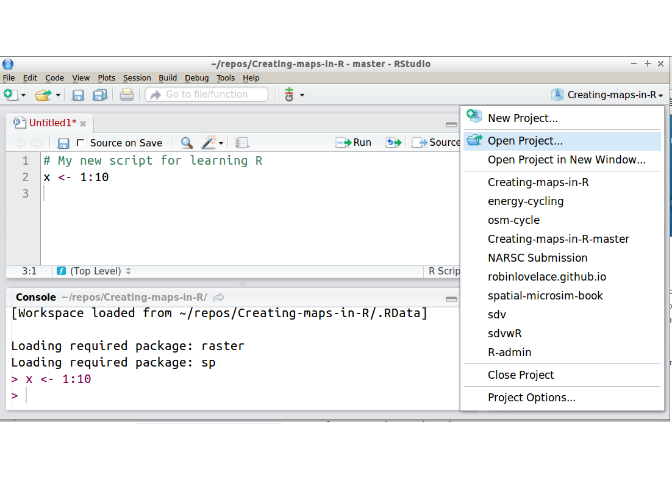This screenshot has height=480, width=672.
Task: Open the Tools menu
Action: [x=225, y=78]
